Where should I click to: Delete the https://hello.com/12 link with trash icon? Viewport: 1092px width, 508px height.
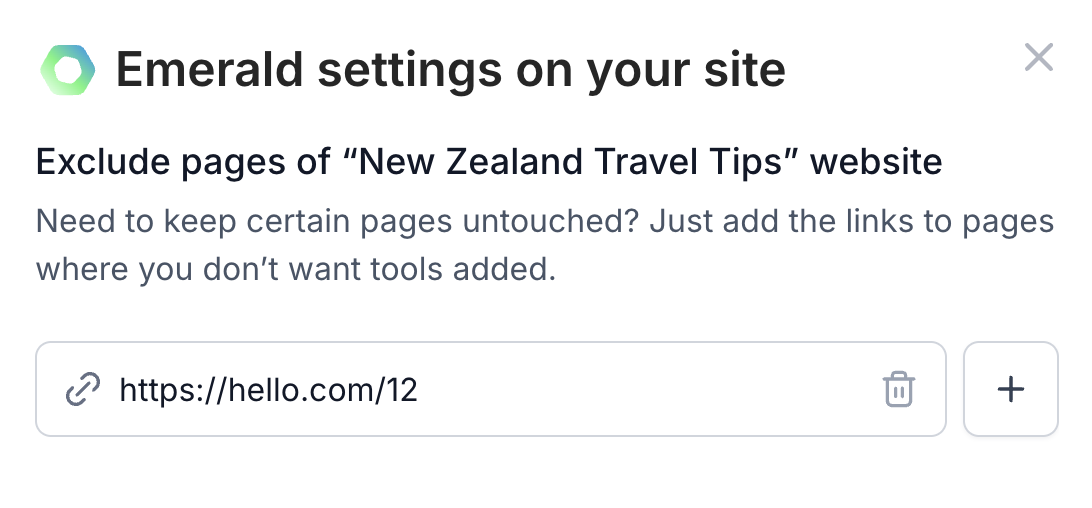(x=898, y=389)
